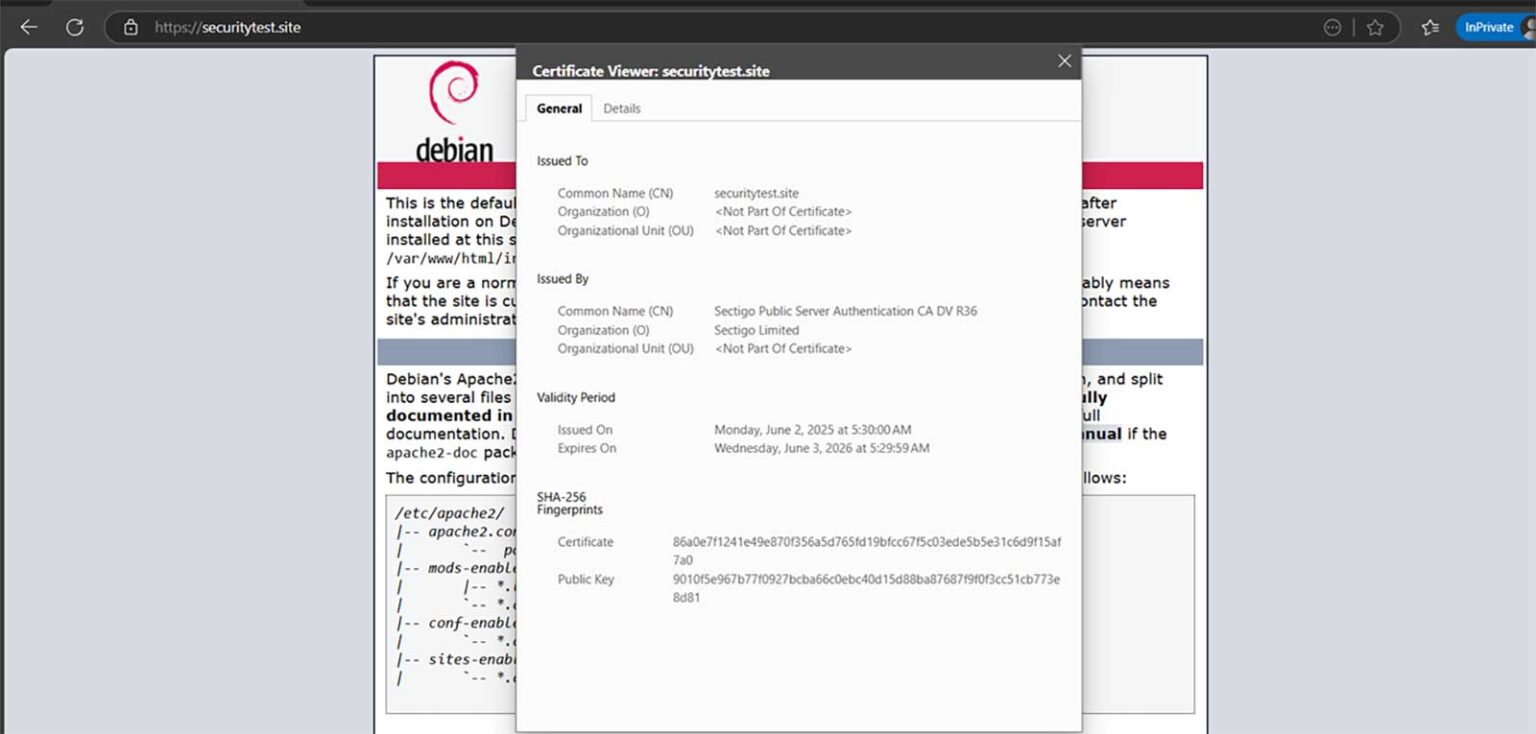1536x734 pixels.
Task: Open the Favorites list icon
Action: pyautogui.click(x=1430, y=27)
